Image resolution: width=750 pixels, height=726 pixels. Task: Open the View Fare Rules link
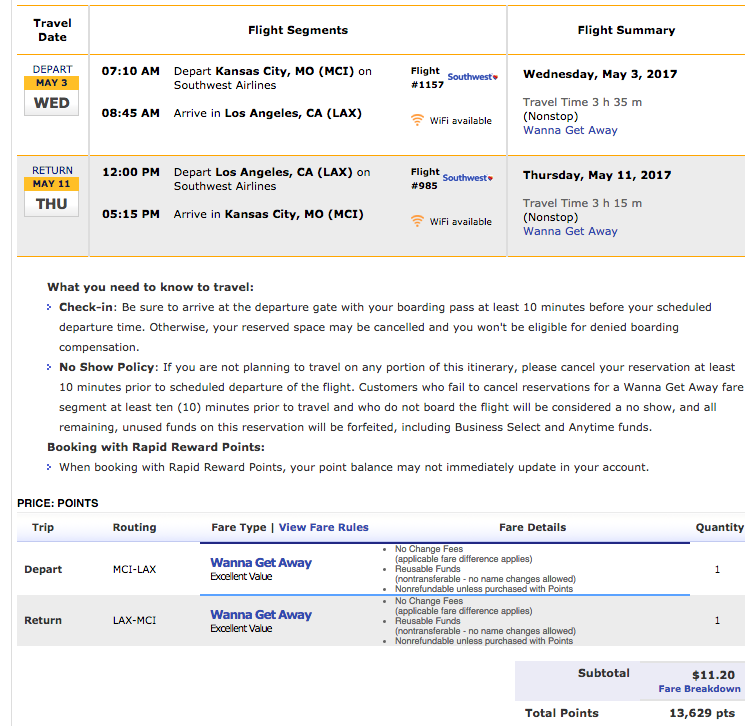(323, 527)
